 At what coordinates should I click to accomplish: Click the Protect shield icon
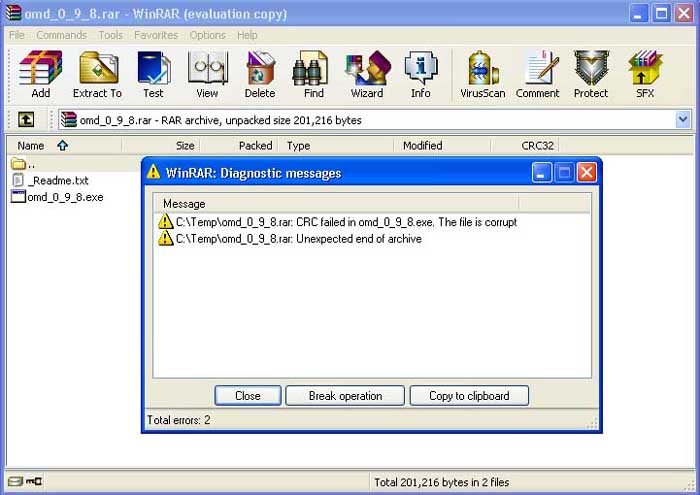click(x=591, y=68)
